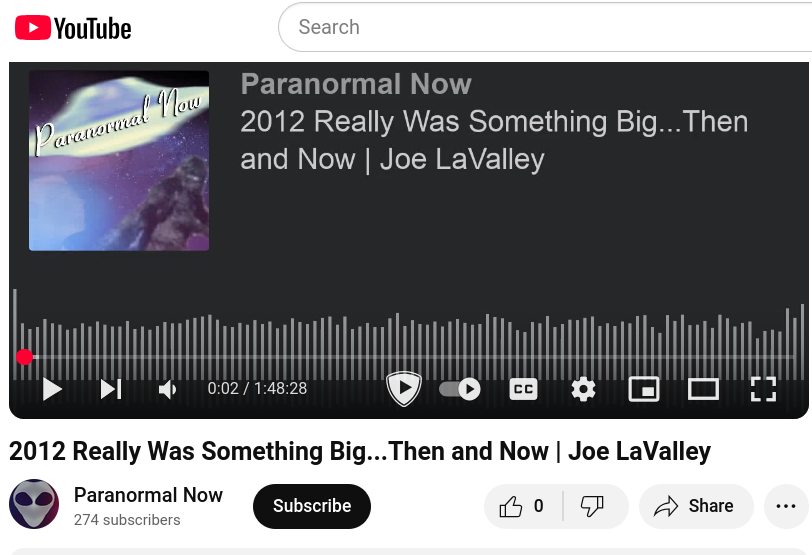This screenshot has width=812, height=555.
Task: Open the player settings gear
Action: pos(583,389)
